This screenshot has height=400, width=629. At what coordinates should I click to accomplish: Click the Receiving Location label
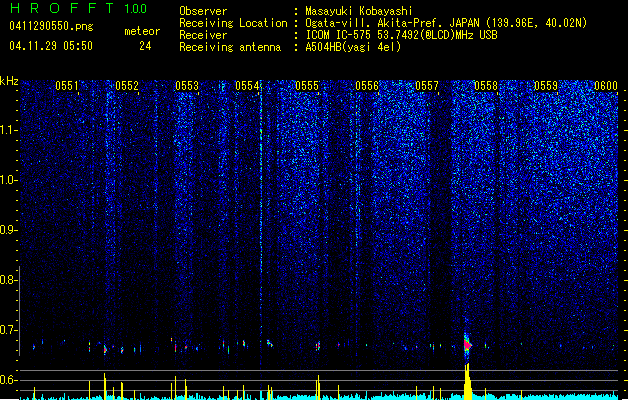coord(233,23)
